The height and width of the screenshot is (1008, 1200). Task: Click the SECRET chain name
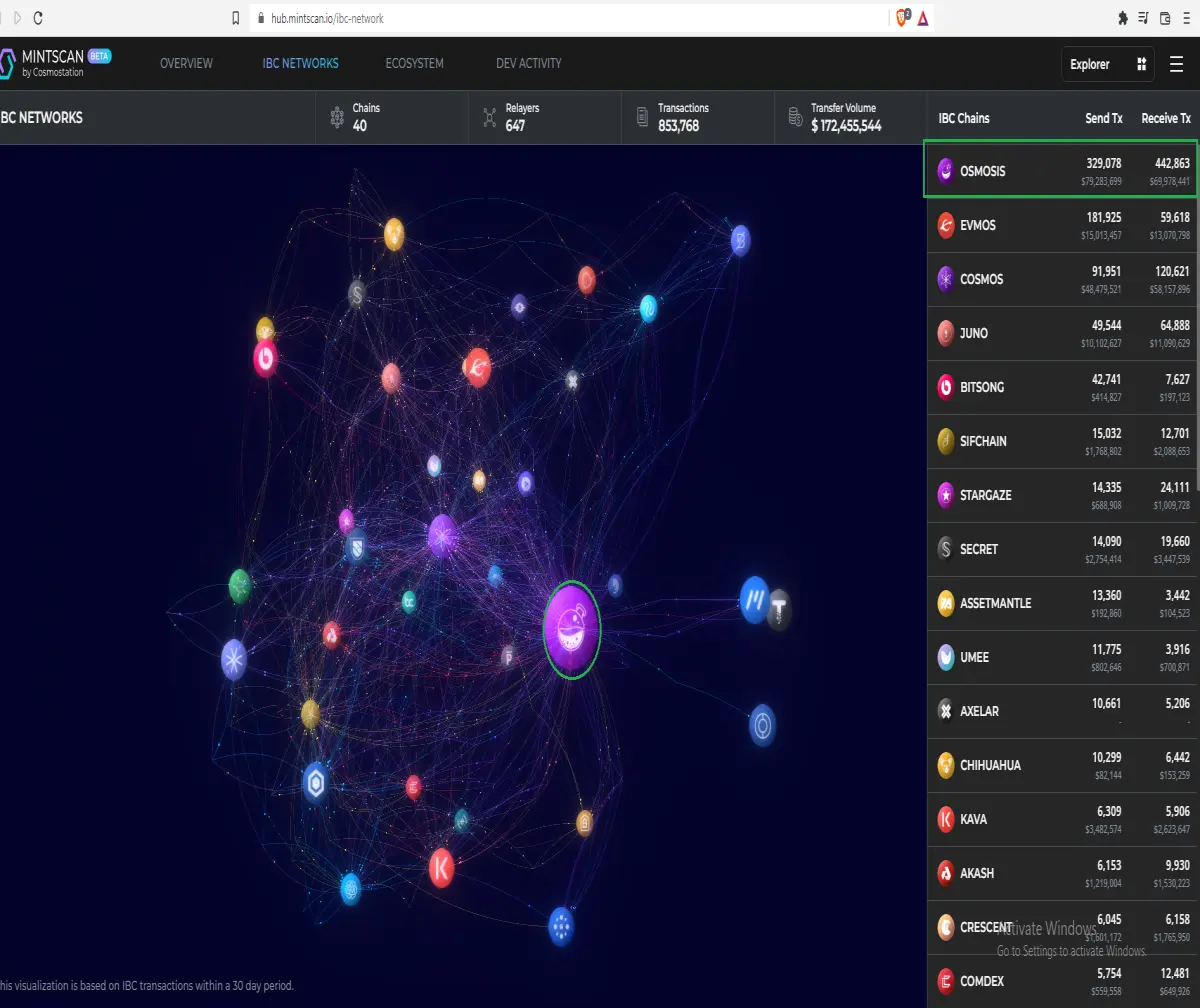[x=979, y=549]
